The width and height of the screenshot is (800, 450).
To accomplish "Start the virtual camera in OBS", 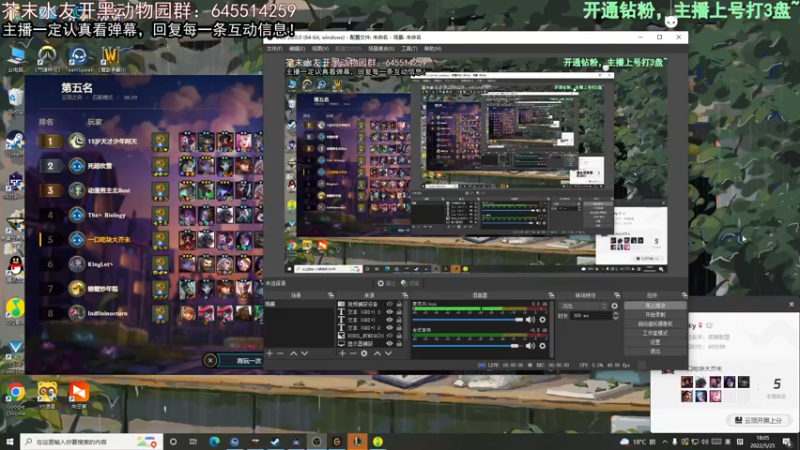I will pyautogui.click(x=655, y=324).
